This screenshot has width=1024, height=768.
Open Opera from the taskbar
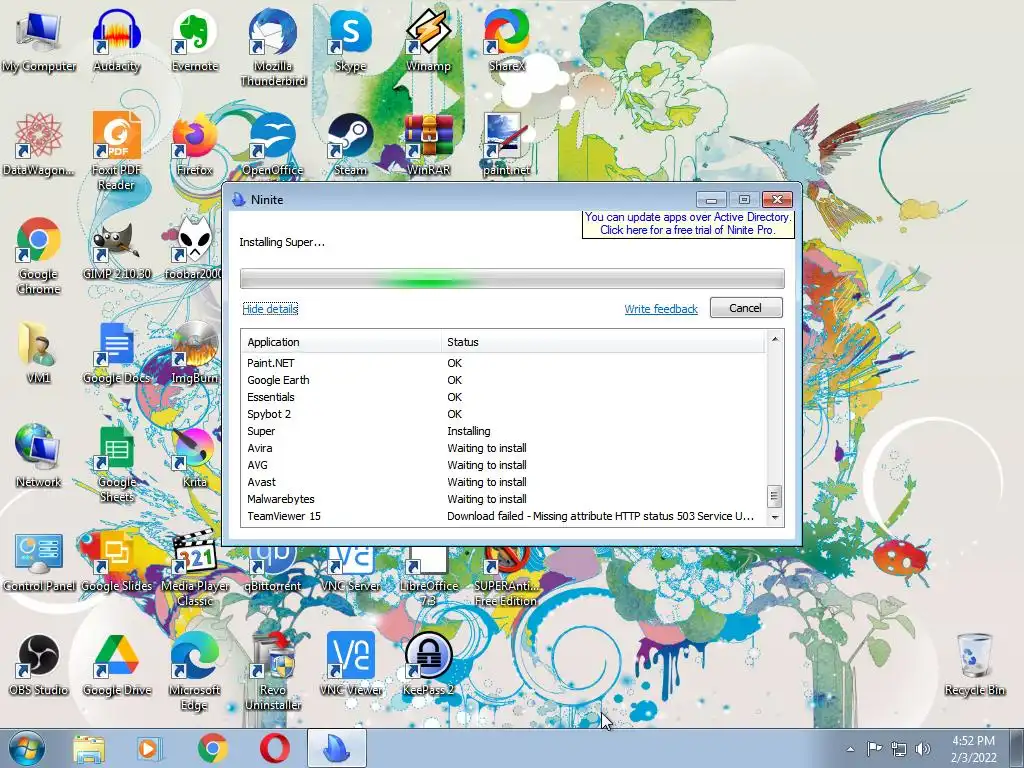(275, 748)
